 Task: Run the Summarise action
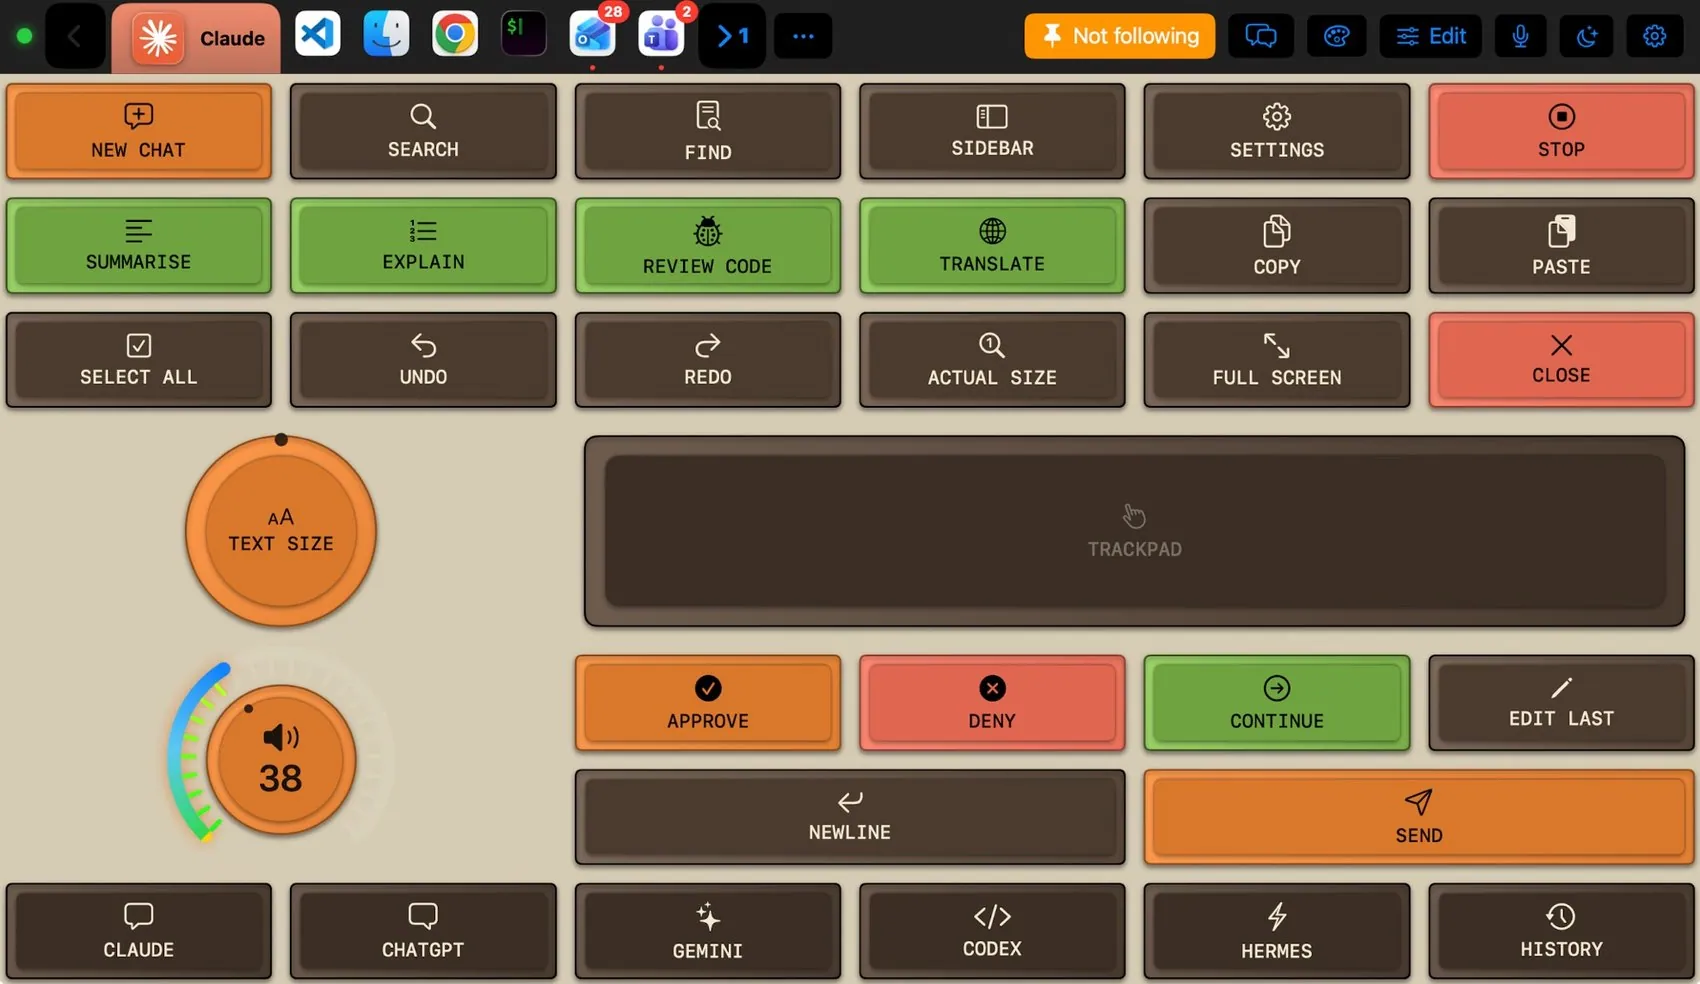click(139, 246)
